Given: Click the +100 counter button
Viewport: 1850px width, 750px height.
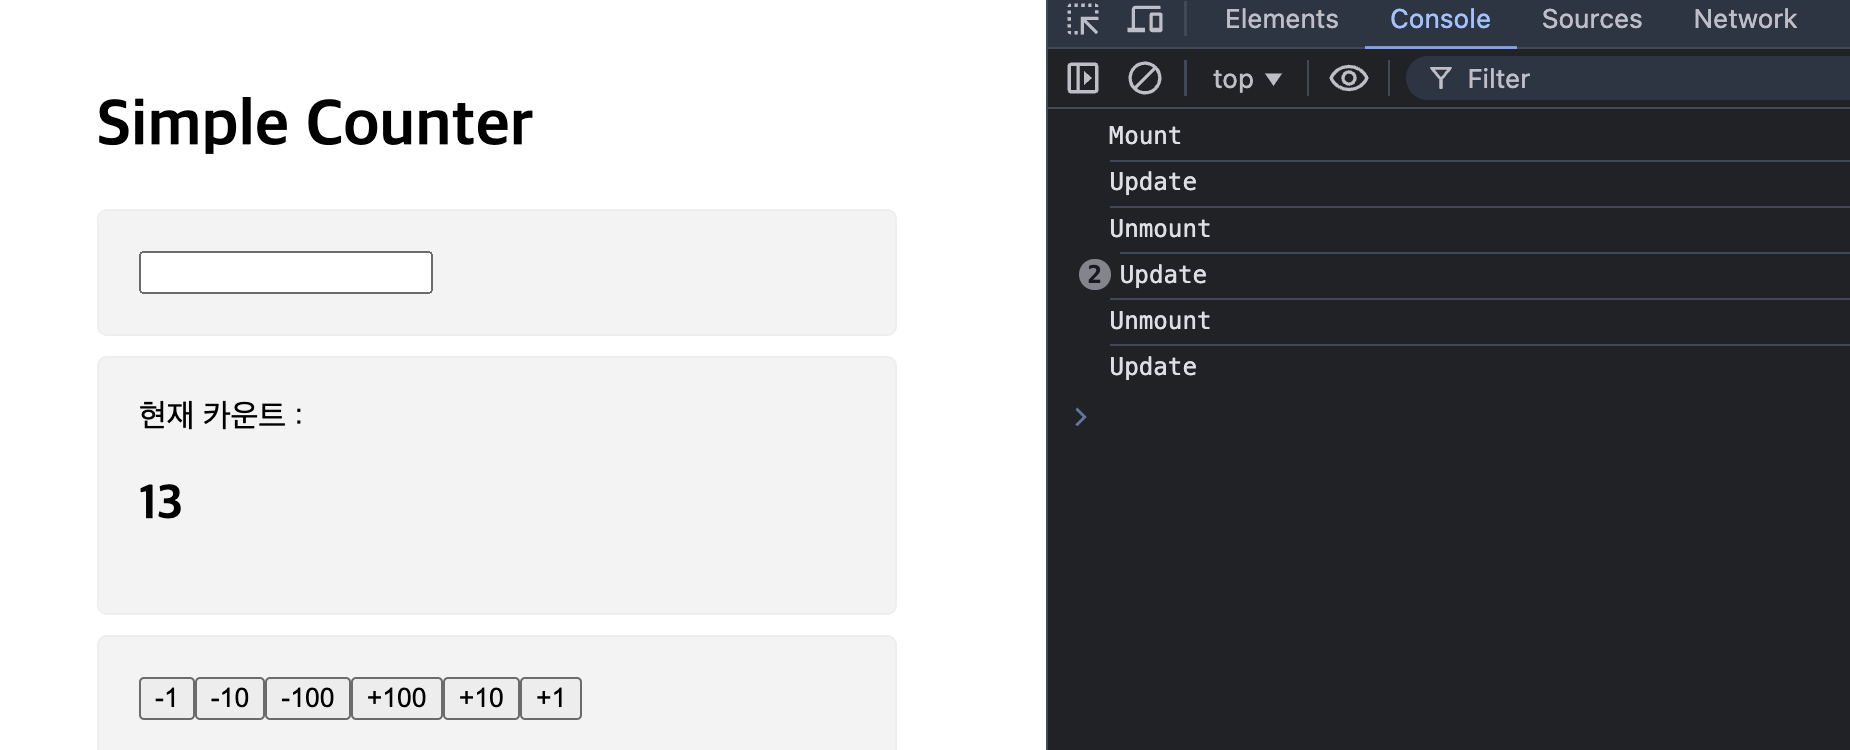Looking at the screenshot, I should click(x=397, y=698).
